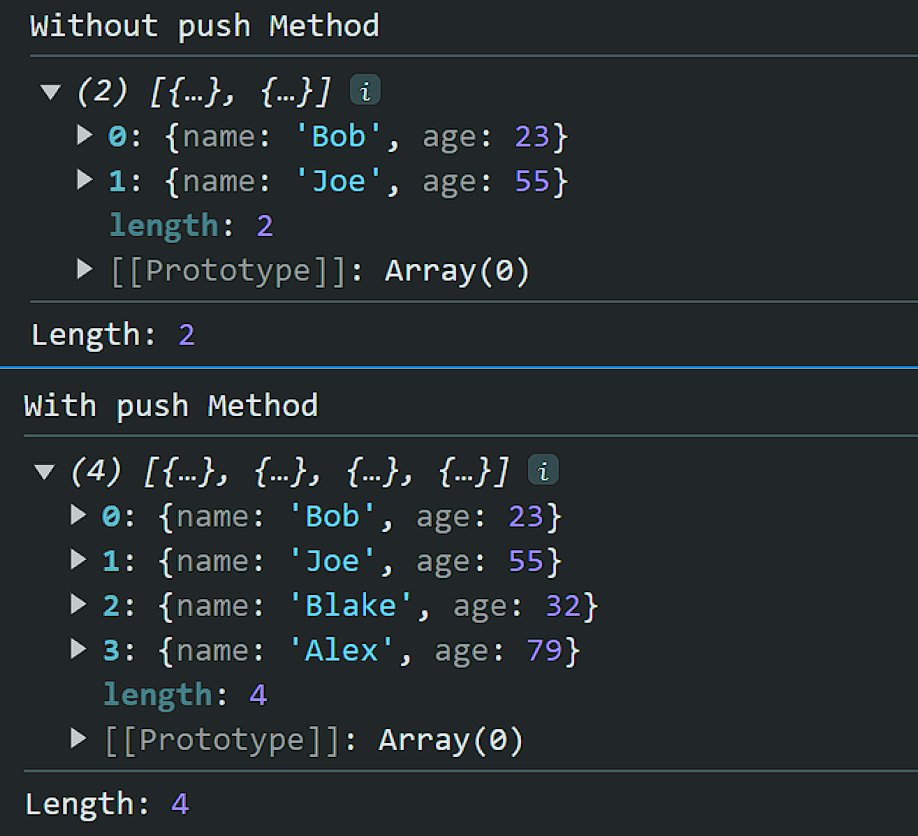Click the age value 79 for Alex
Screen dimensions: 918x836
click(x=545, y=651)
